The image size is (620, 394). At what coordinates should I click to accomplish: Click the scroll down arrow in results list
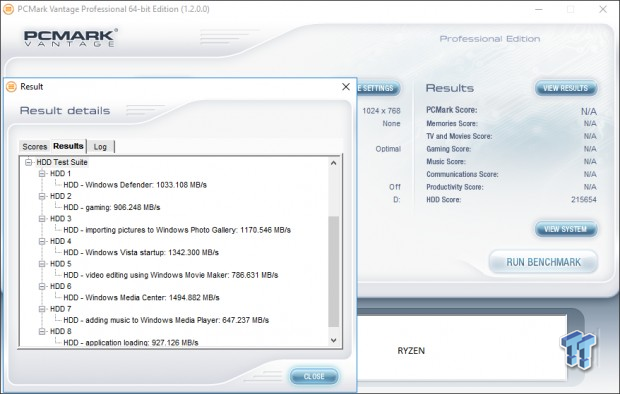point(334,340)
